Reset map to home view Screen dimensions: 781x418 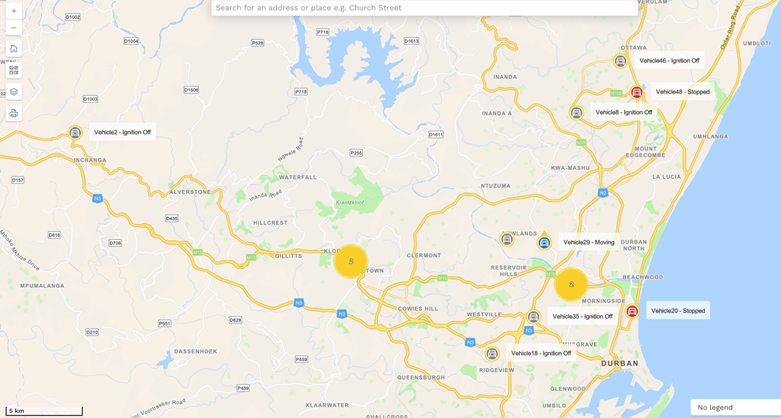(x=14, y=49)
